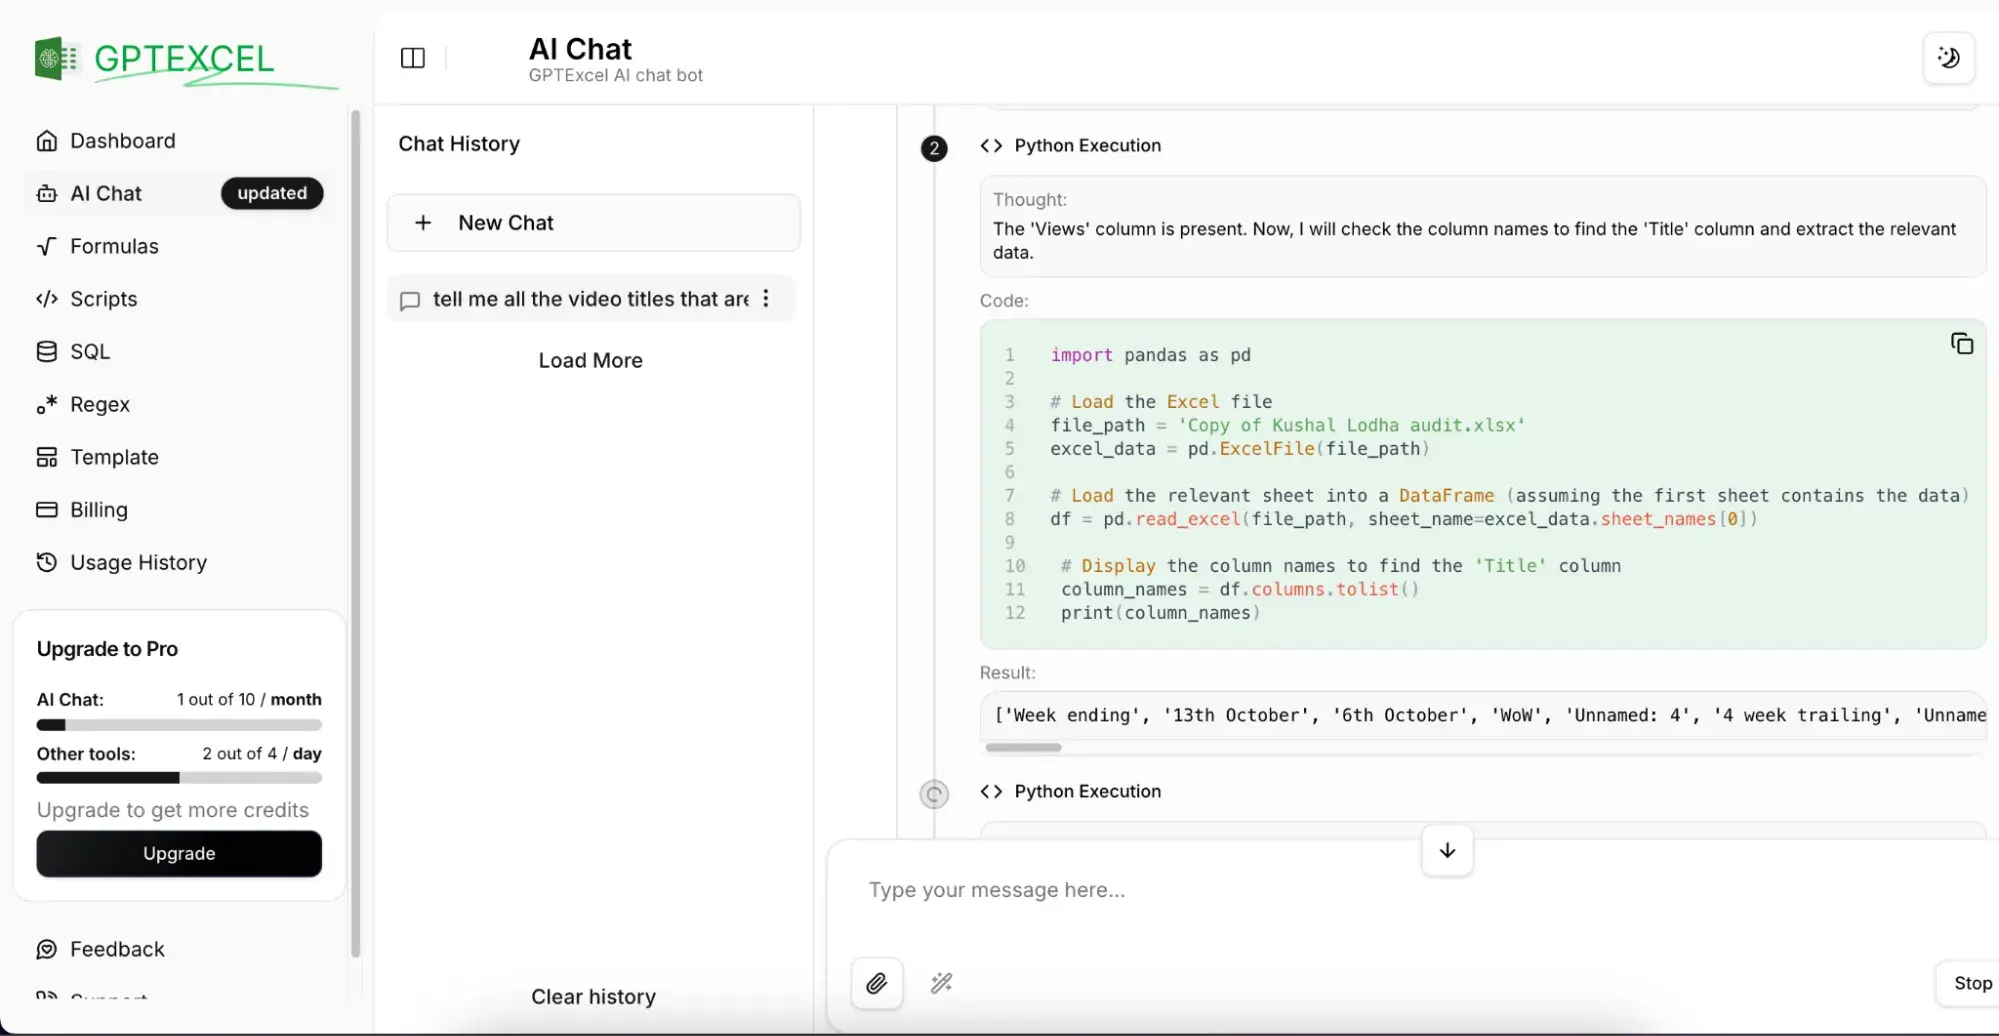Viewport: 1999px width, 1036px height.
Task: Start a New Chat
Action: [x=592, y=222]
